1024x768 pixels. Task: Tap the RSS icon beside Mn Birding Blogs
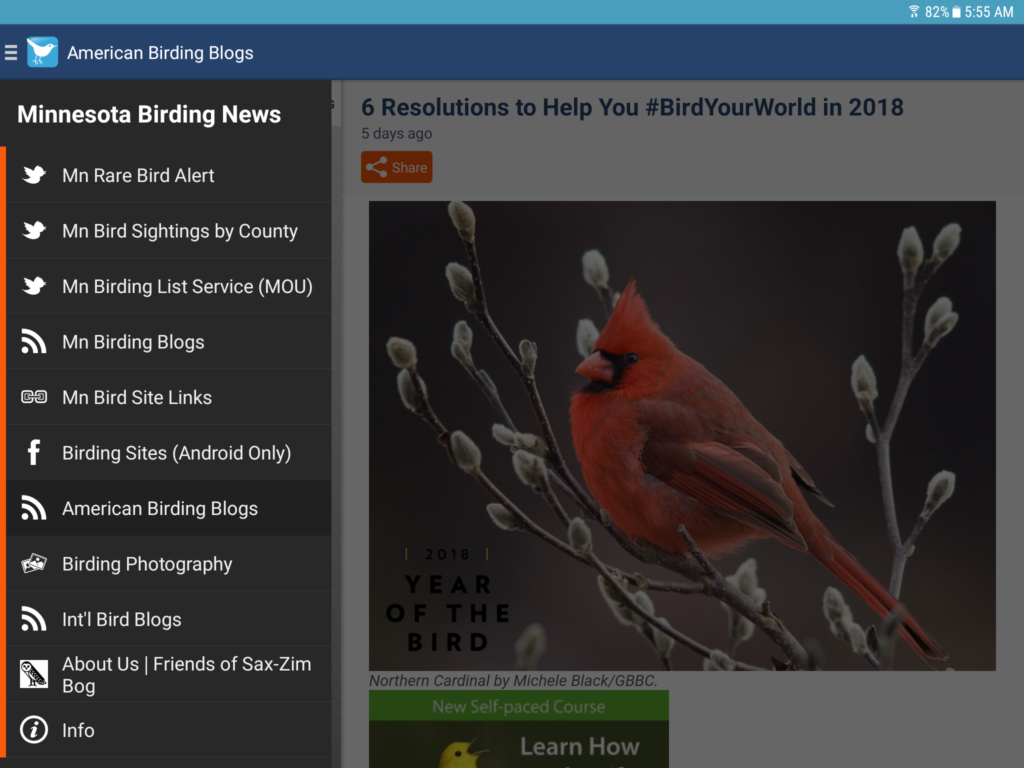[x=34, y=342]
